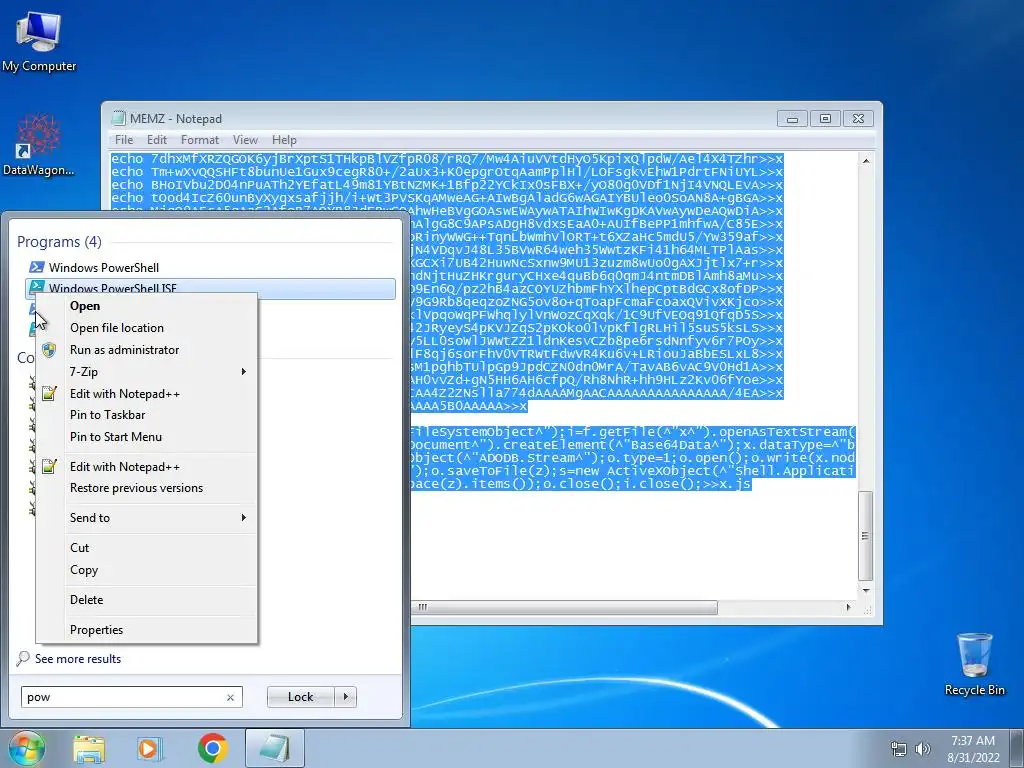This screenshot has width=1024, height=768.
Task: Launch File Explorer from the taskbar
Action: [x=89, y=748]
